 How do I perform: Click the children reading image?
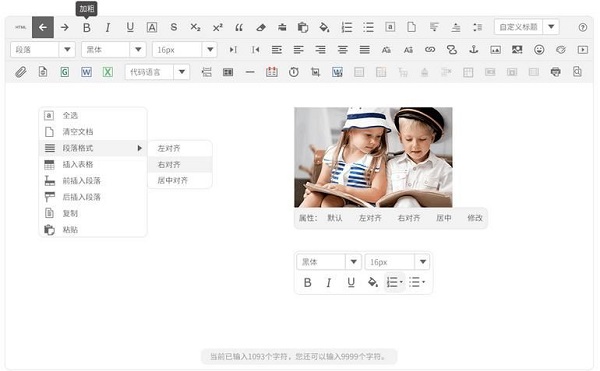click(373, 157)
